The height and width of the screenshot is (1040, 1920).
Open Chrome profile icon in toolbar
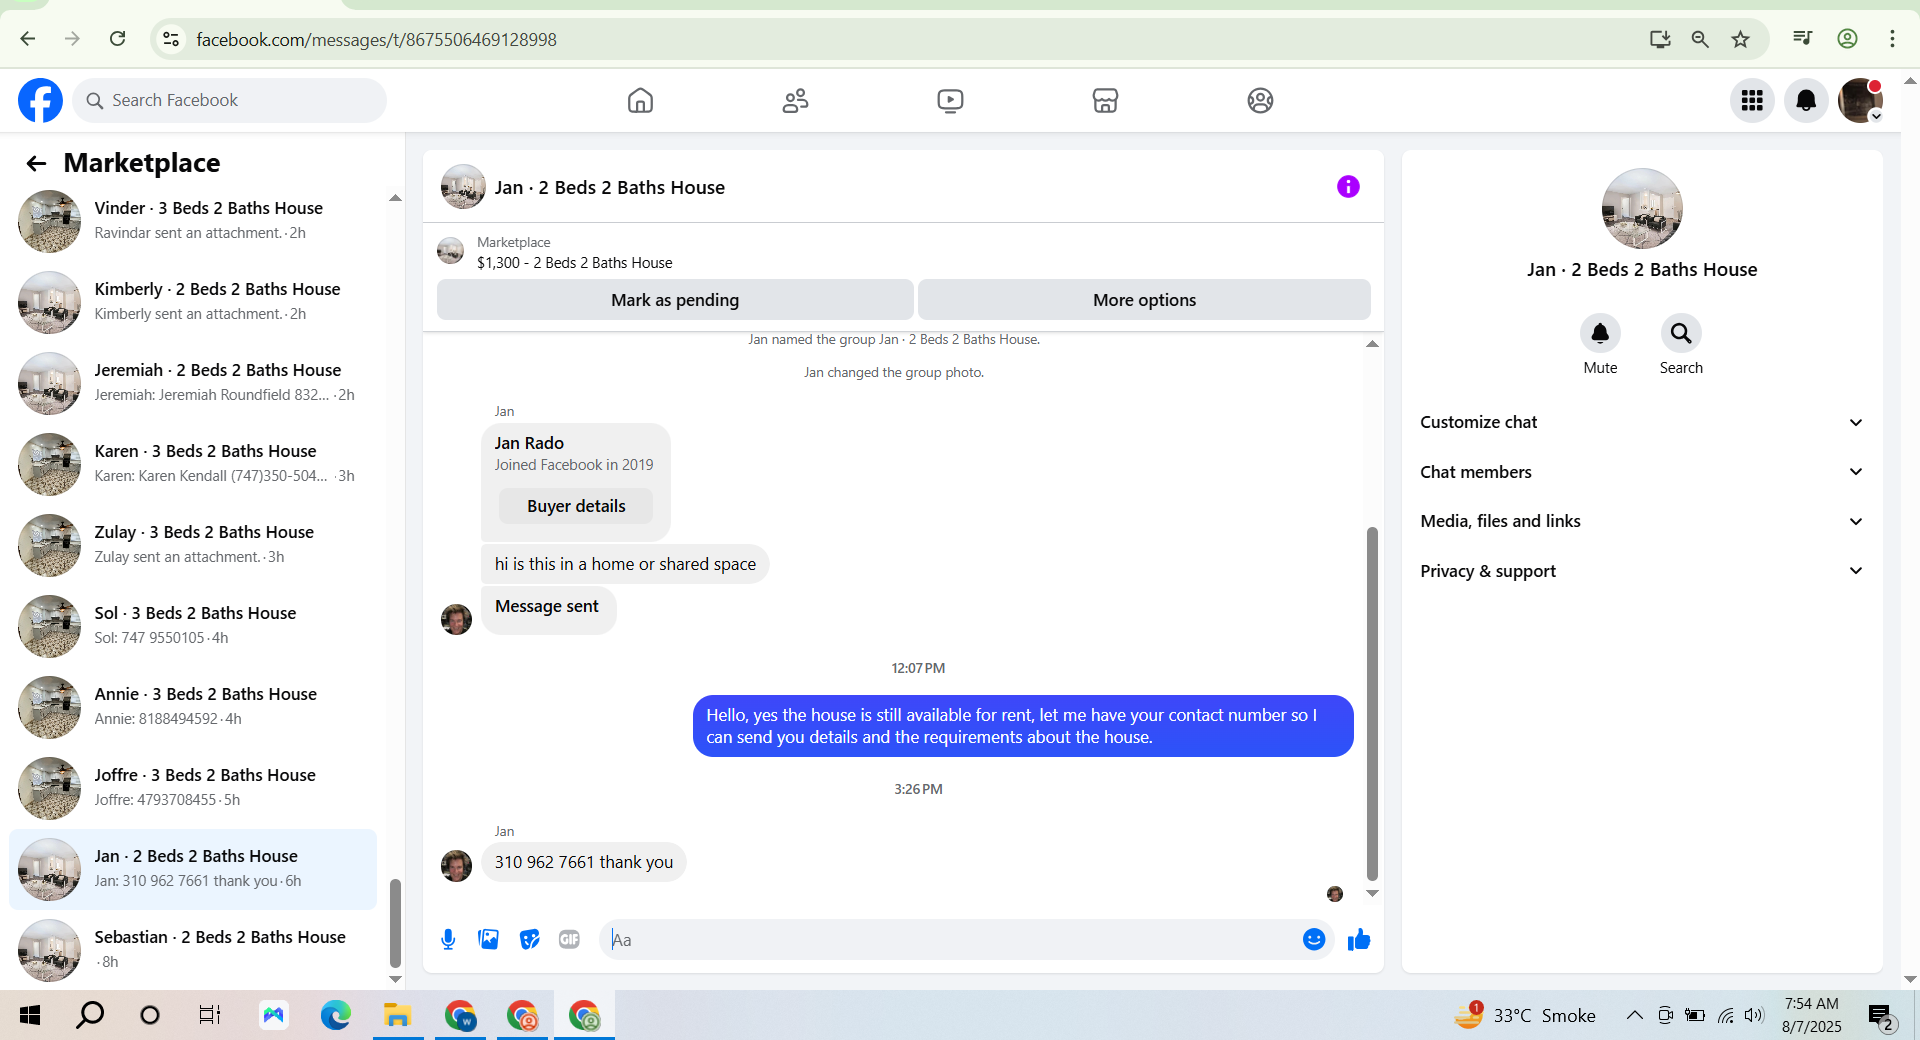click(x=1847, y=39)
